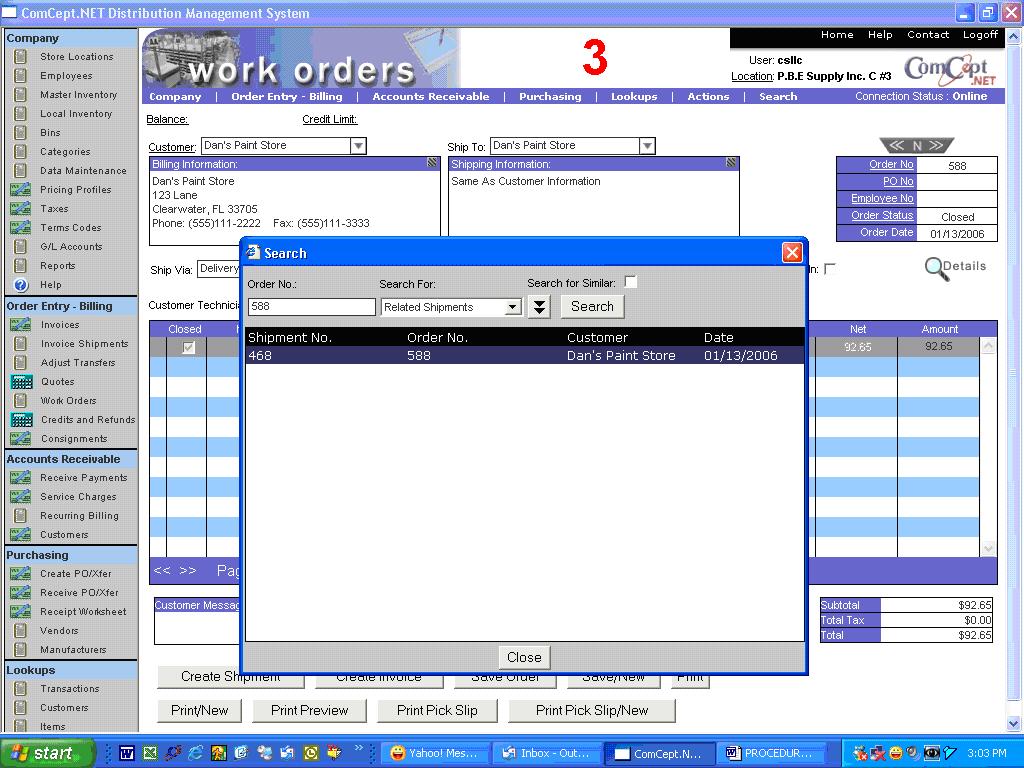Open the Accounts Receivable menu
1024x768 pixels.
(x=430, y=97)
